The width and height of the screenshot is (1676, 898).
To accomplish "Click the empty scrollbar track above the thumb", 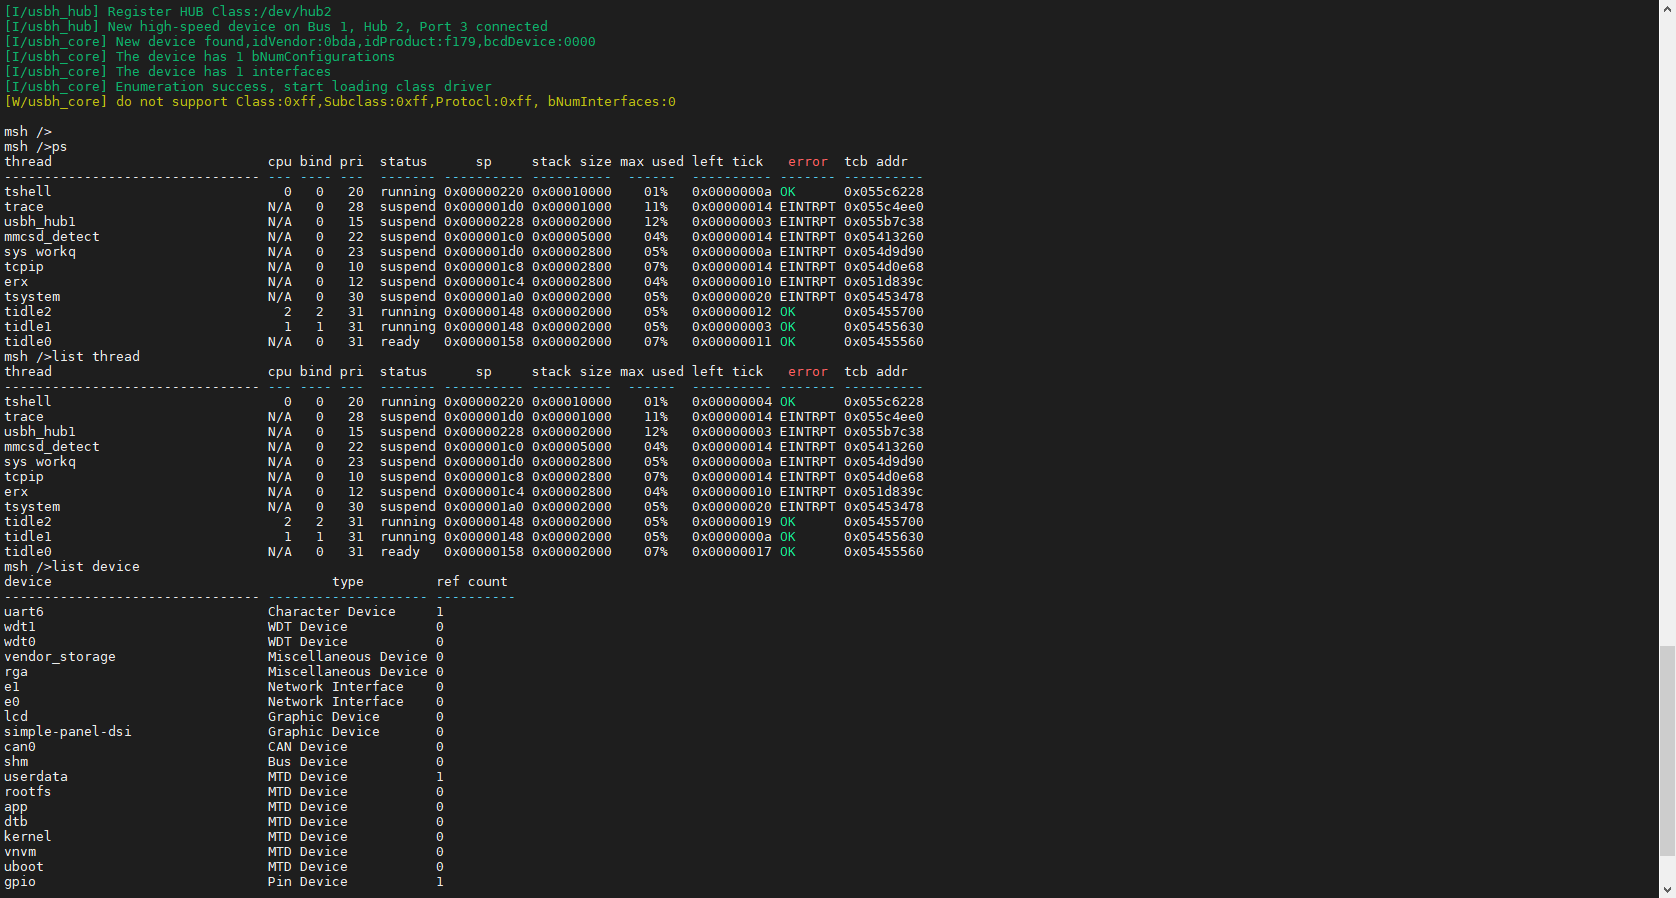I will (1666, 330).
